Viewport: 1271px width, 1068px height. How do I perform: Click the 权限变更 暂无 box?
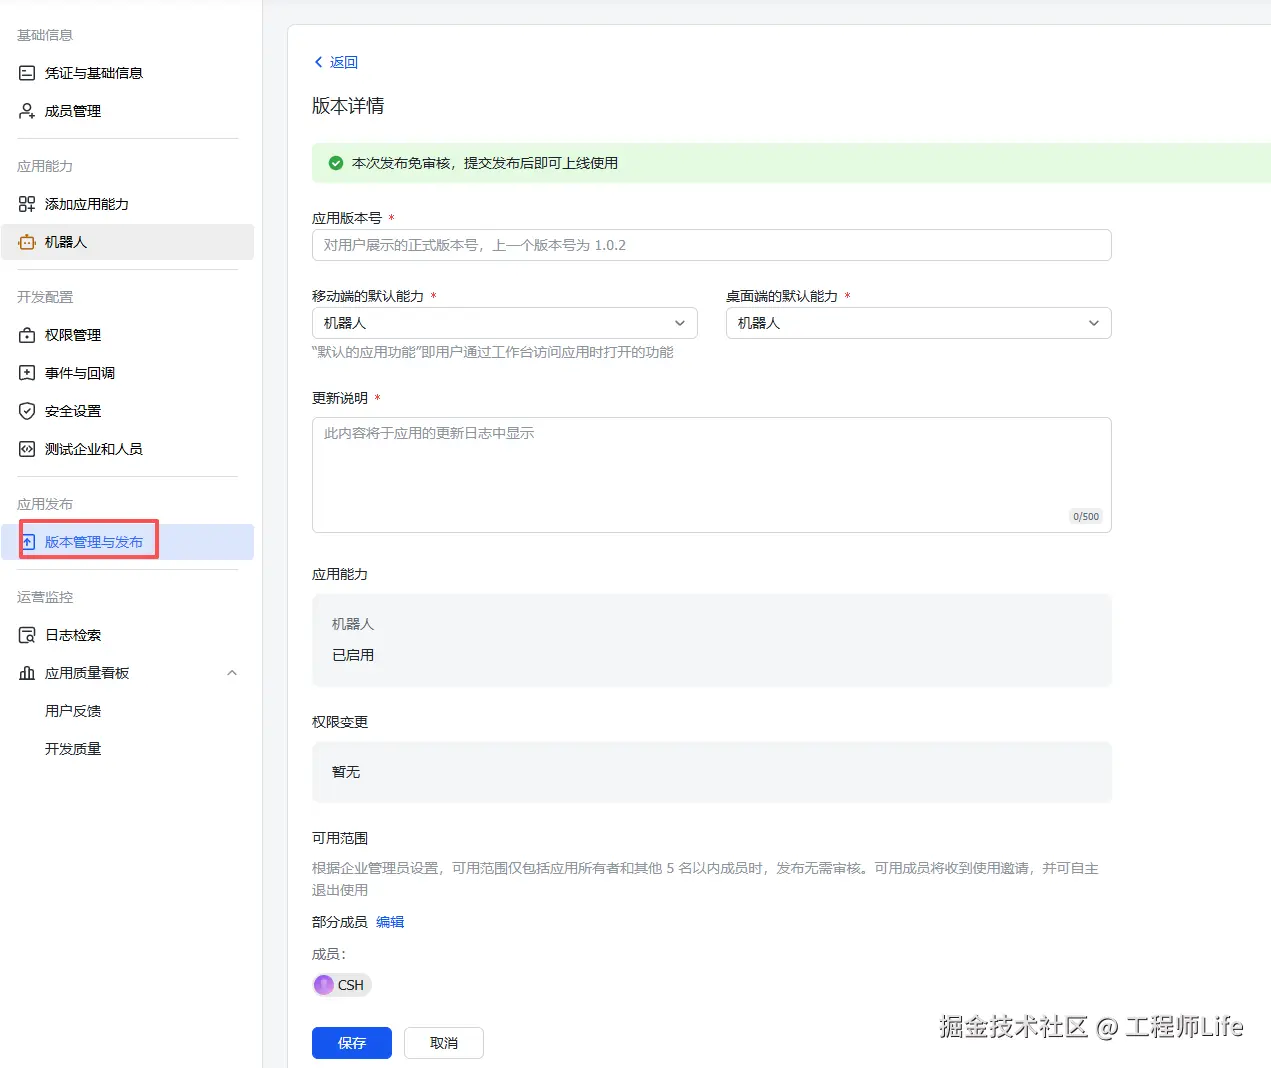pyautogui.click(x=711, y=772)
